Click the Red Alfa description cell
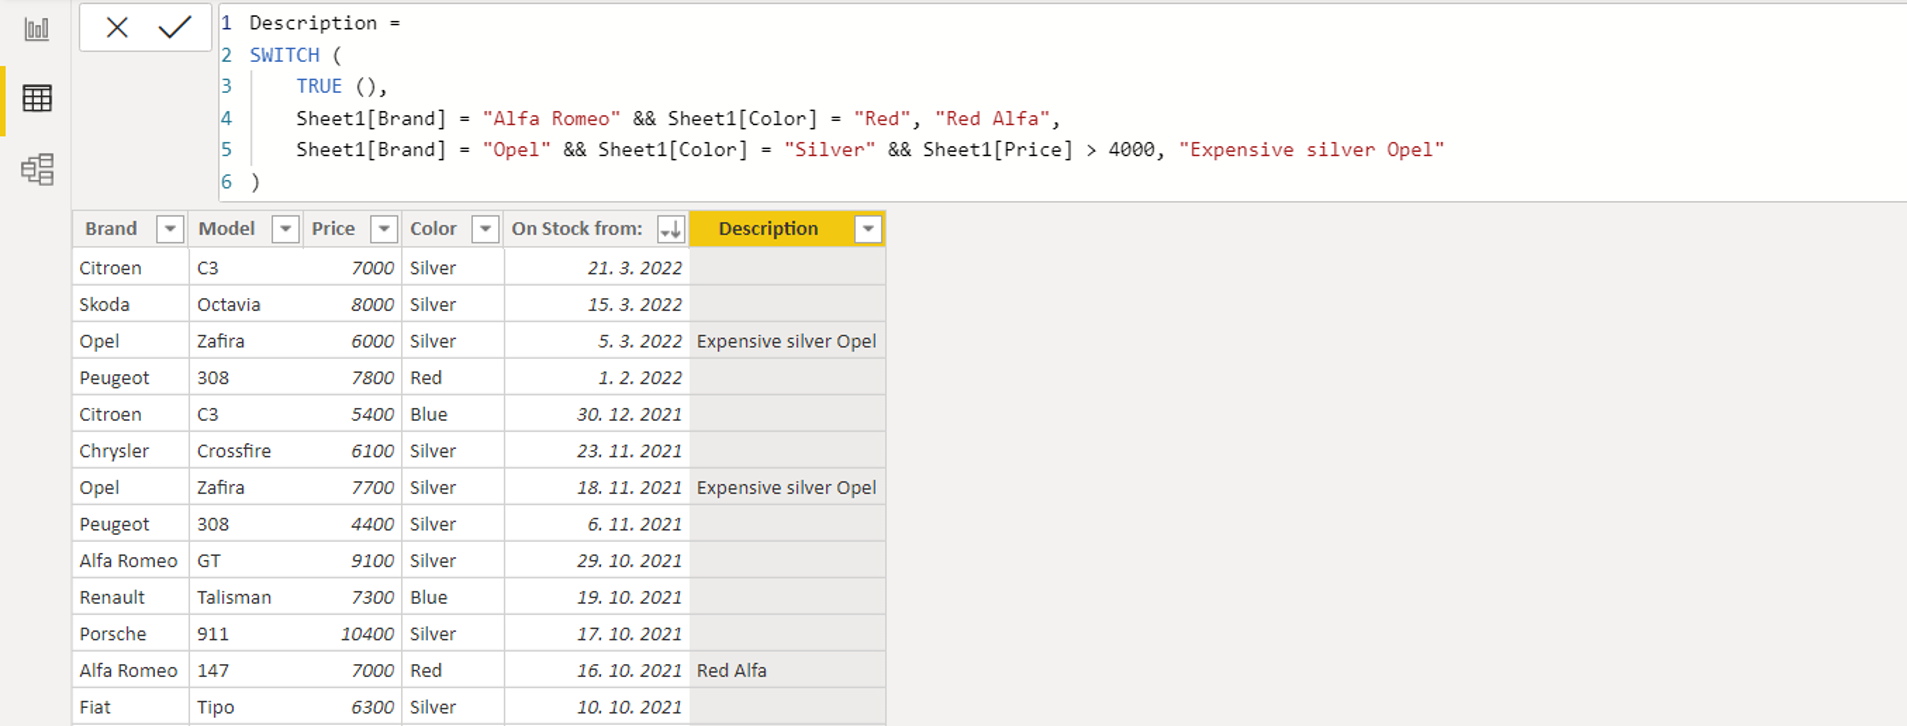Screen dimensions: 1907x726 pyautogui.click(x=787, y=670)
